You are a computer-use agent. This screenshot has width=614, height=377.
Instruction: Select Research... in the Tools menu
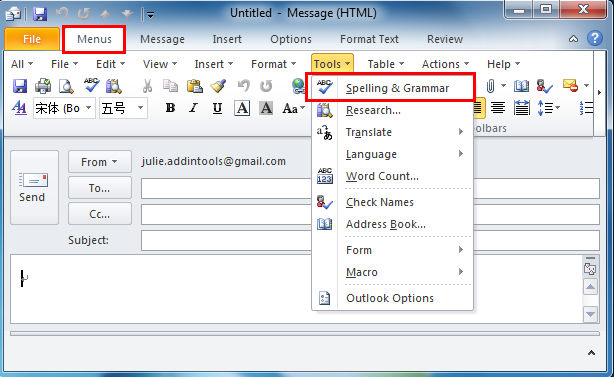[x=392, y=110]
